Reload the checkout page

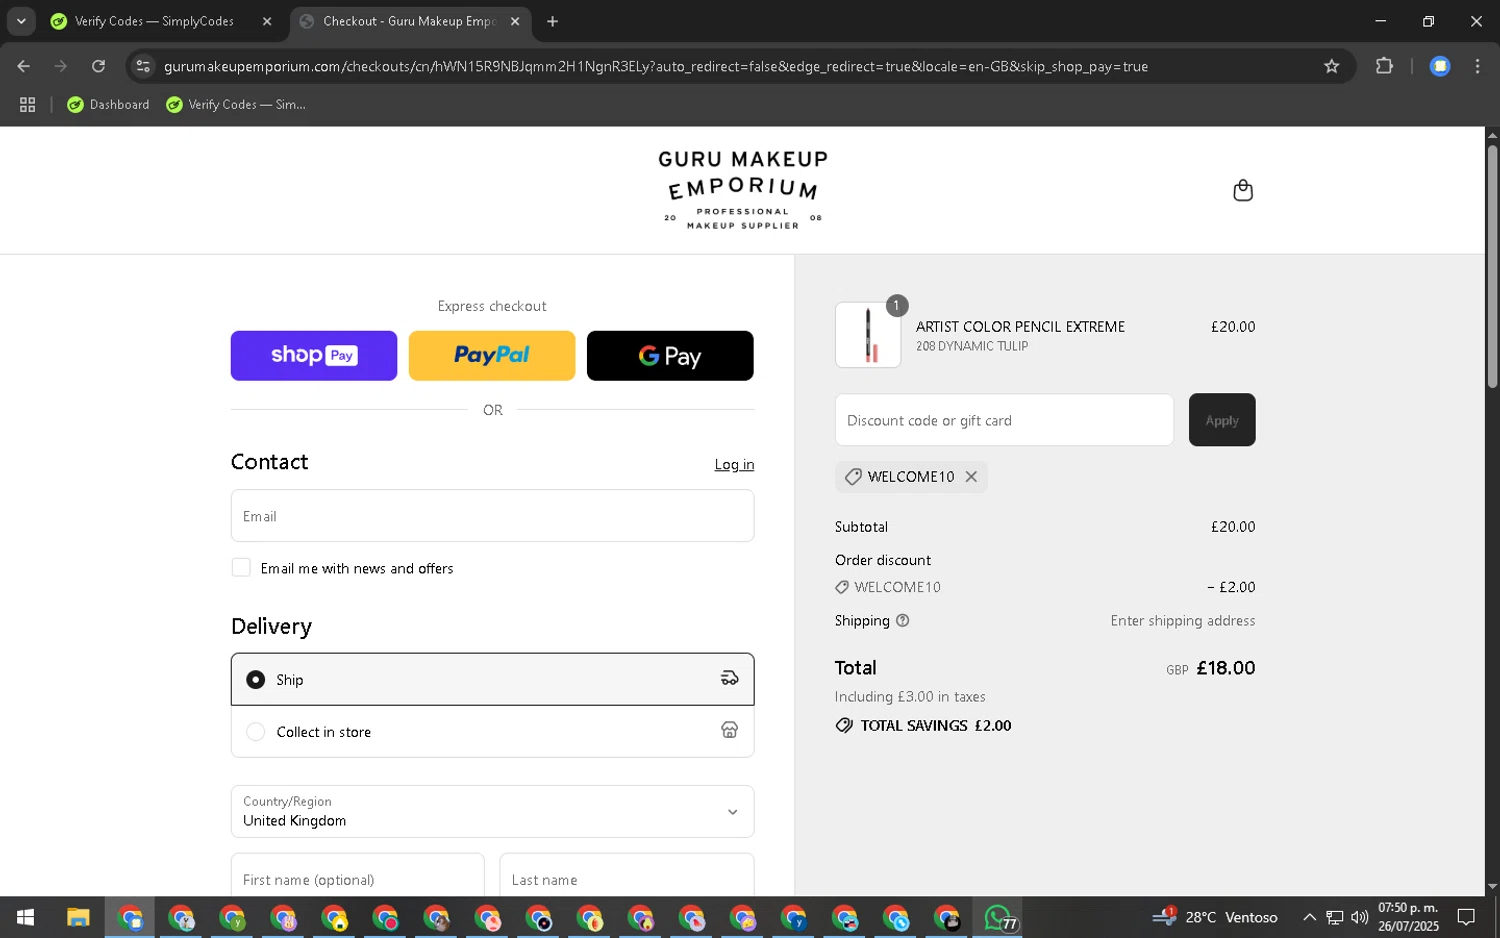[x=98, y=66]
